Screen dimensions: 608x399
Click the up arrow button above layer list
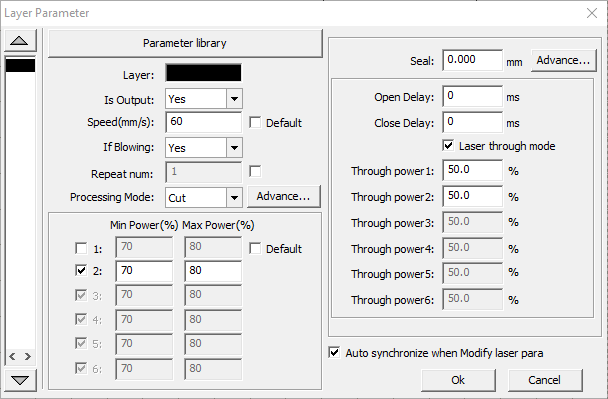[20, 41]
